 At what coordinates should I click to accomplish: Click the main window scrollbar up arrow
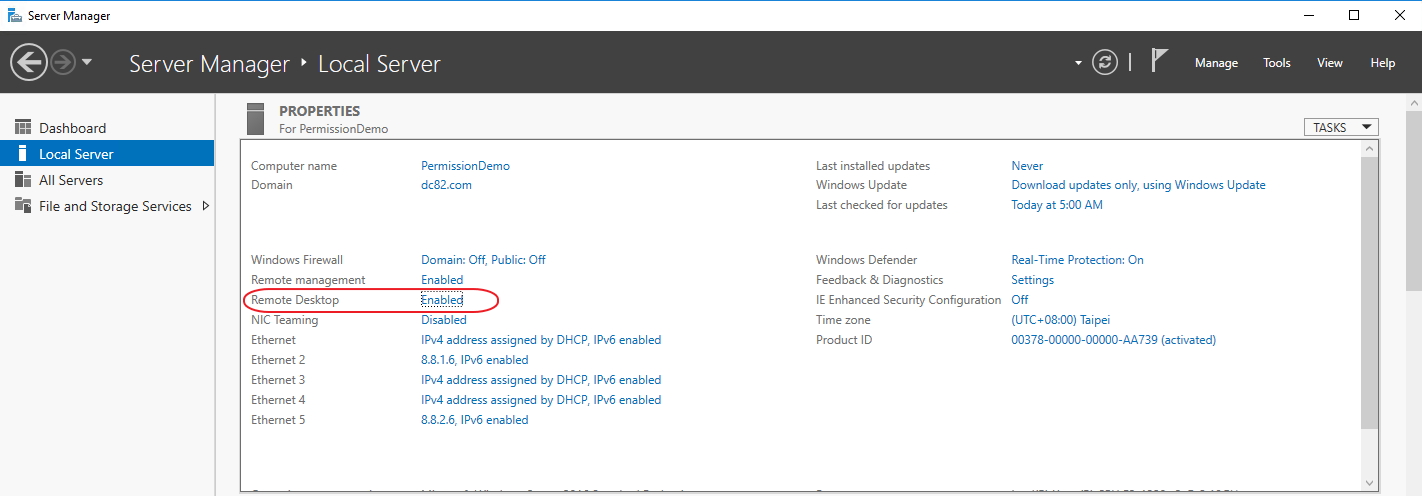tap(1413, 103)
